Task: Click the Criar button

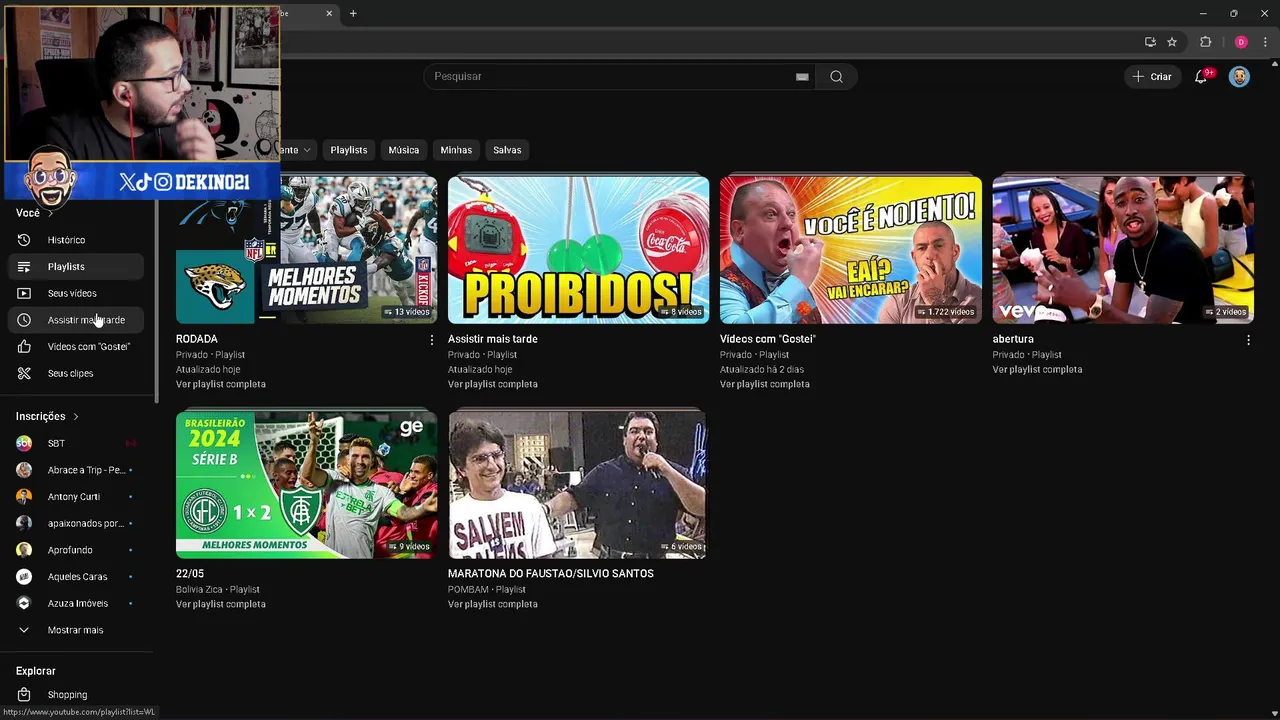Action: 1152,77
